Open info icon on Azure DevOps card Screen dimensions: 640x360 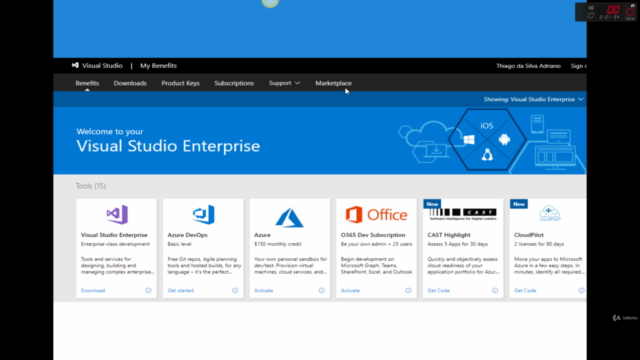click(x=235, y=290)
